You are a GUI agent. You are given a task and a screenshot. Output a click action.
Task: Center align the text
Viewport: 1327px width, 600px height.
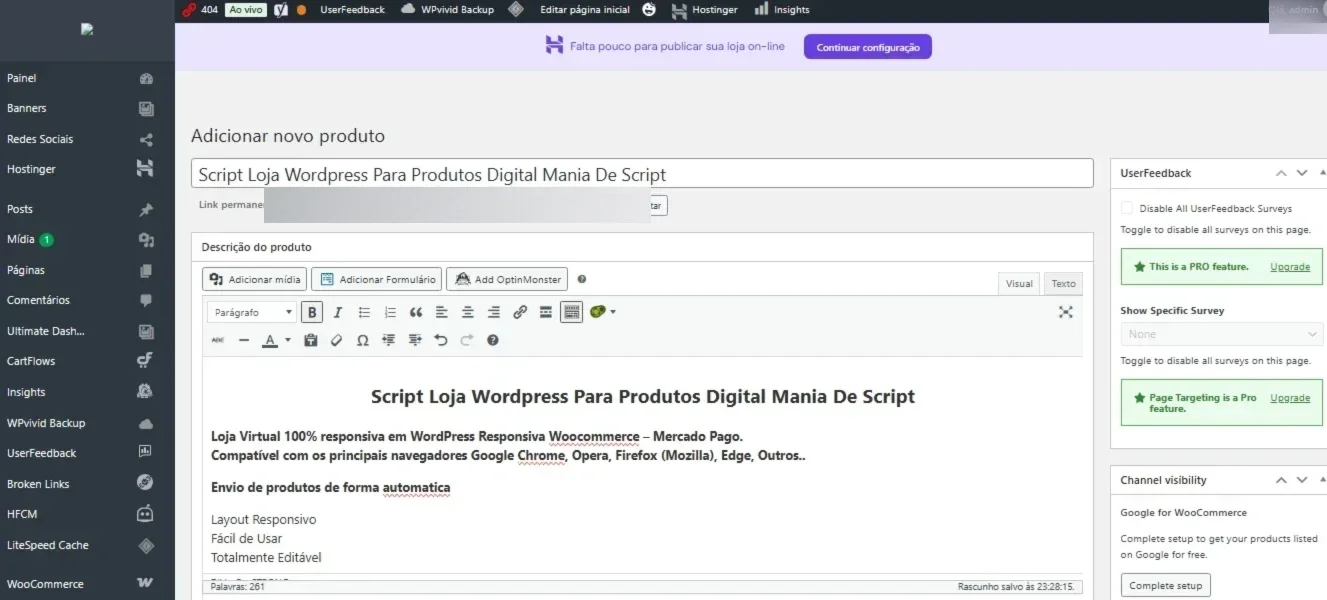coord(468,312)
